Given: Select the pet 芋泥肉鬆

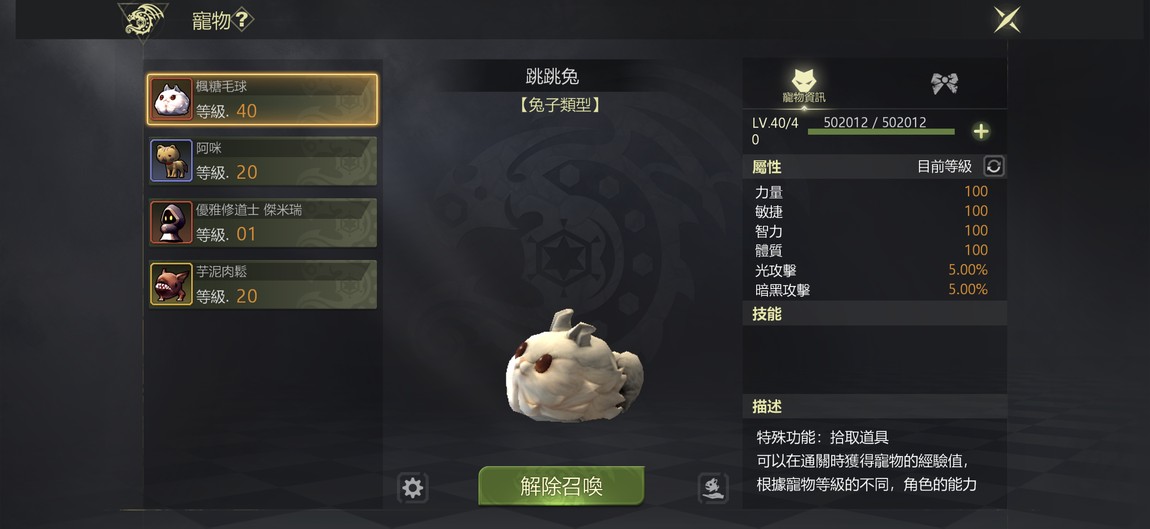Looking at the screenshot, I should pyautogui.click(x=263, y=284).
